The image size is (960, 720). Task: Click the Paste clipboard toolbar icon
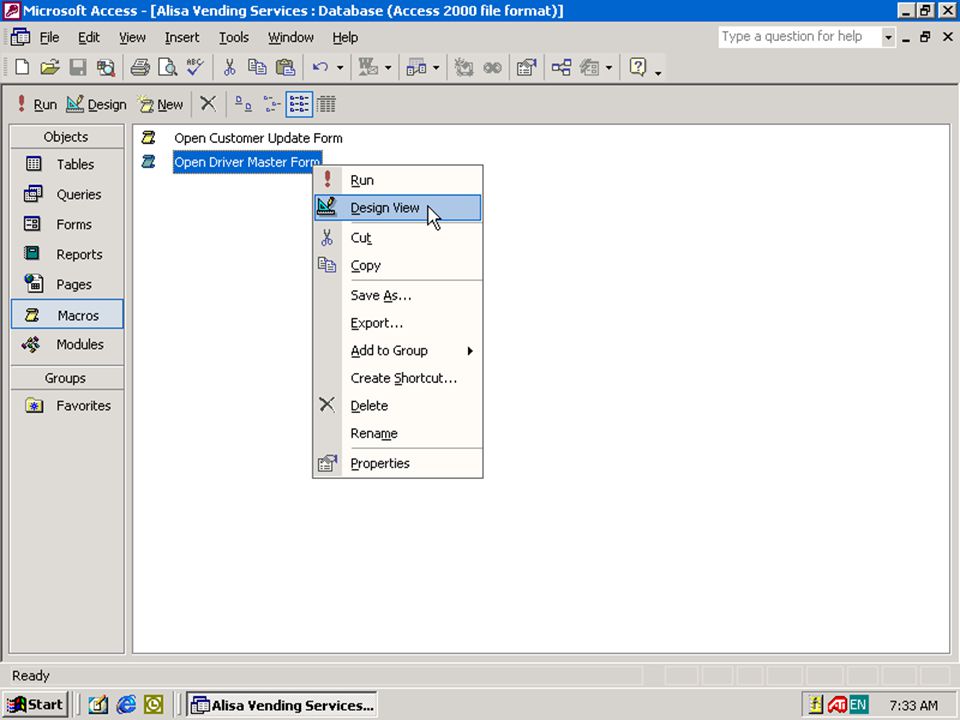pos(285,67)
